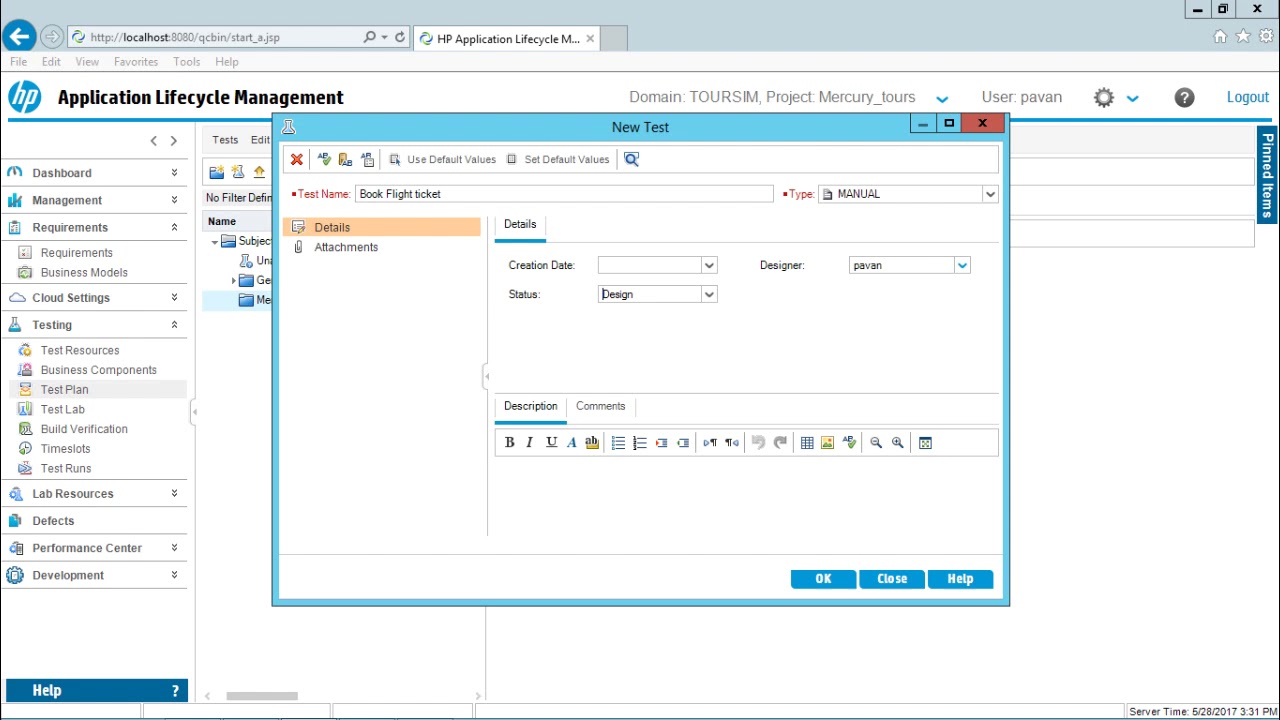Set left-to-right paragraph direction
The image size is (1280, 720).
(710, 443)
